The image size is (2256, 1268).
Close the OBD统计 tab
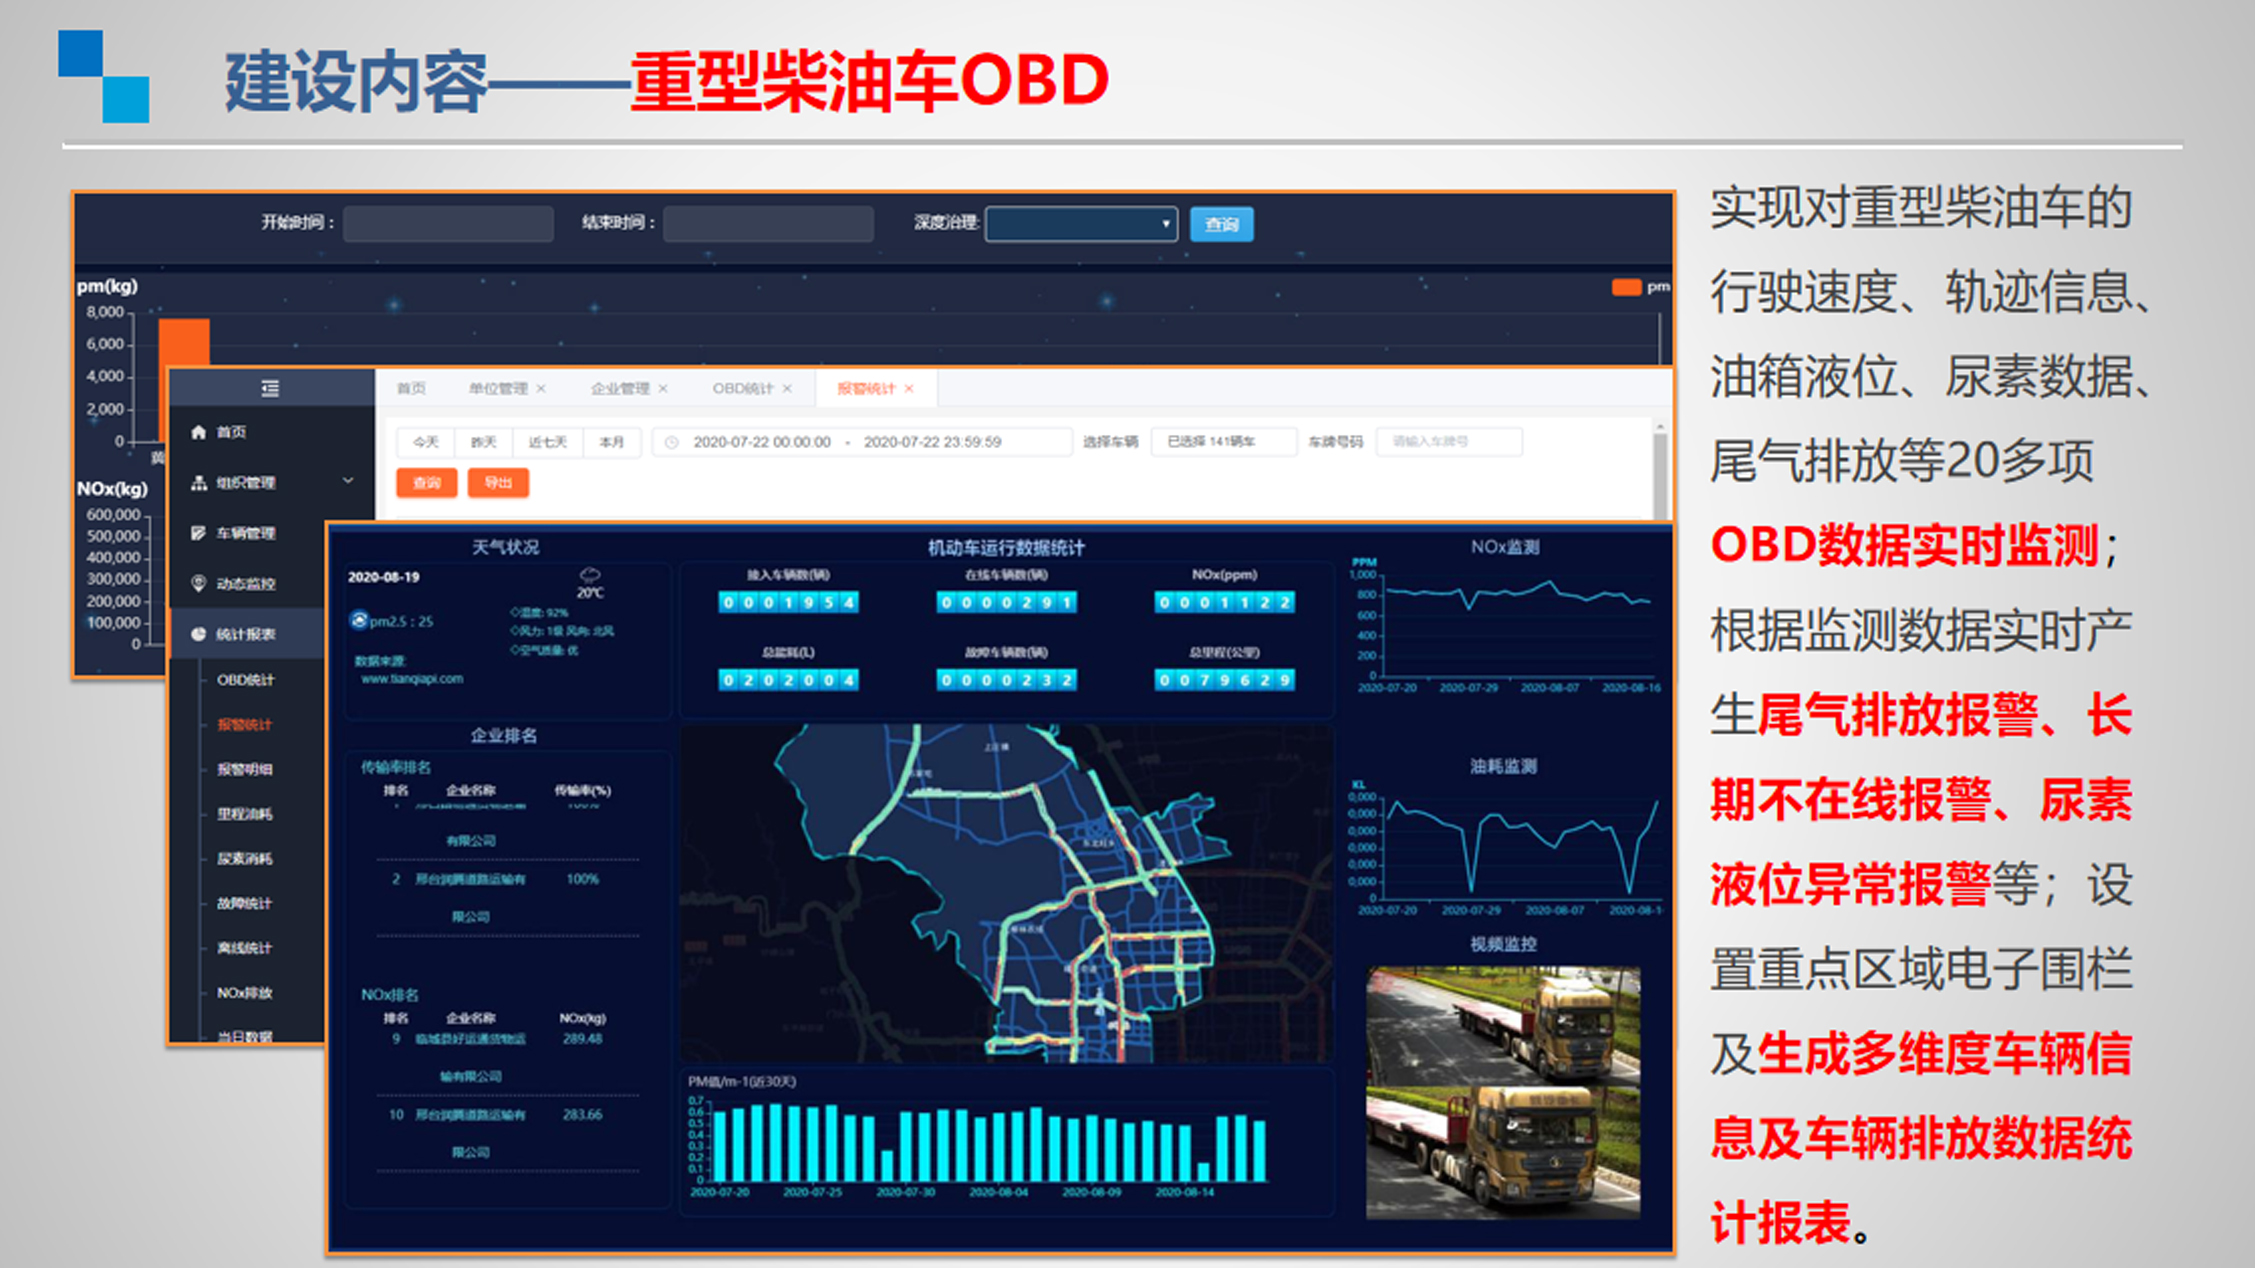(x=787, y=389)
